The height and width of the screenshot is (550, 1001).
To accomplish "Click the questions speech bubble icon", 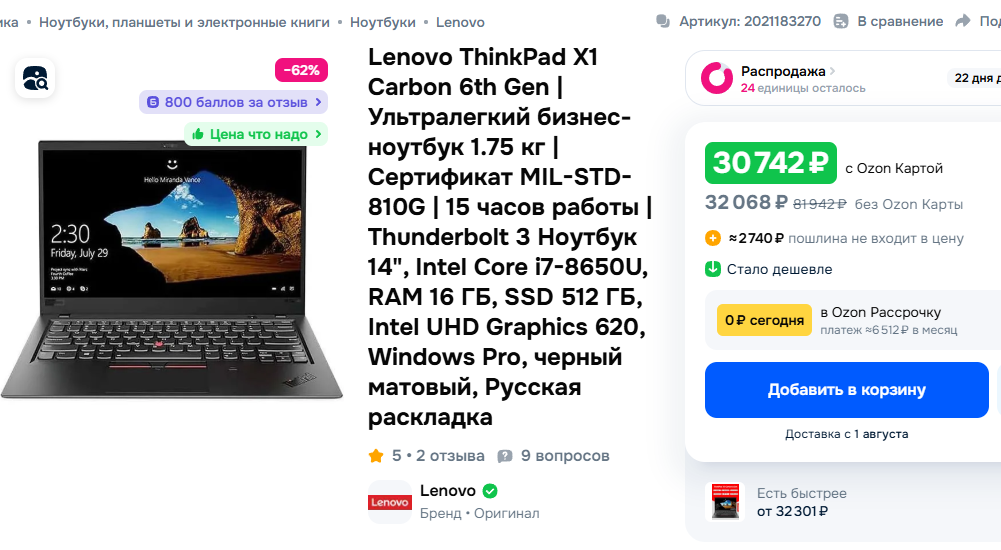I will tap(505, 456).
